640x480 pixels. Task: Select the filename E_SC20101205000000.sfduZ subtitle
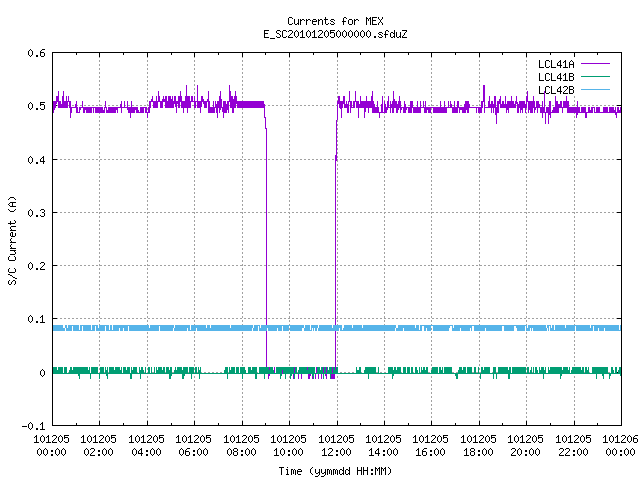335,34
